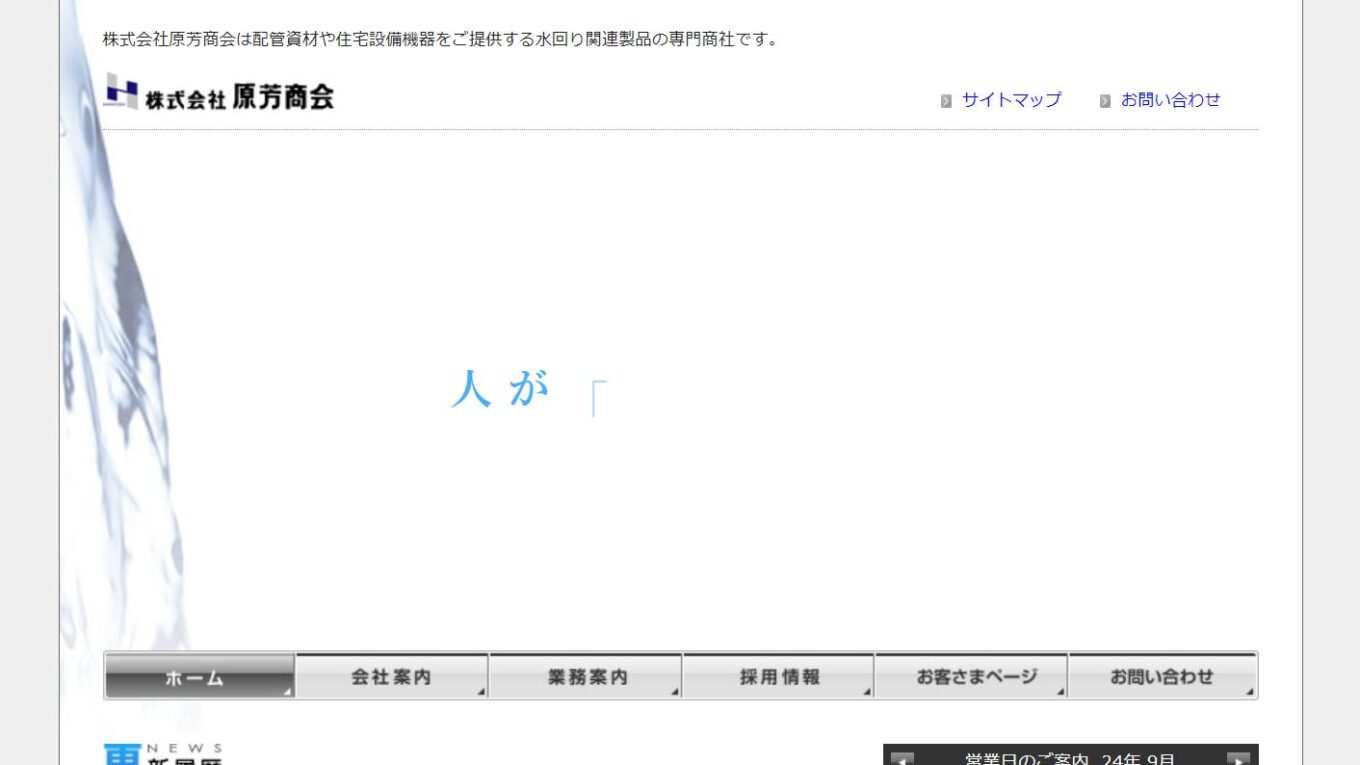
Task: Click the arrow icon beside サイトマップ
Action: (946, 101)
